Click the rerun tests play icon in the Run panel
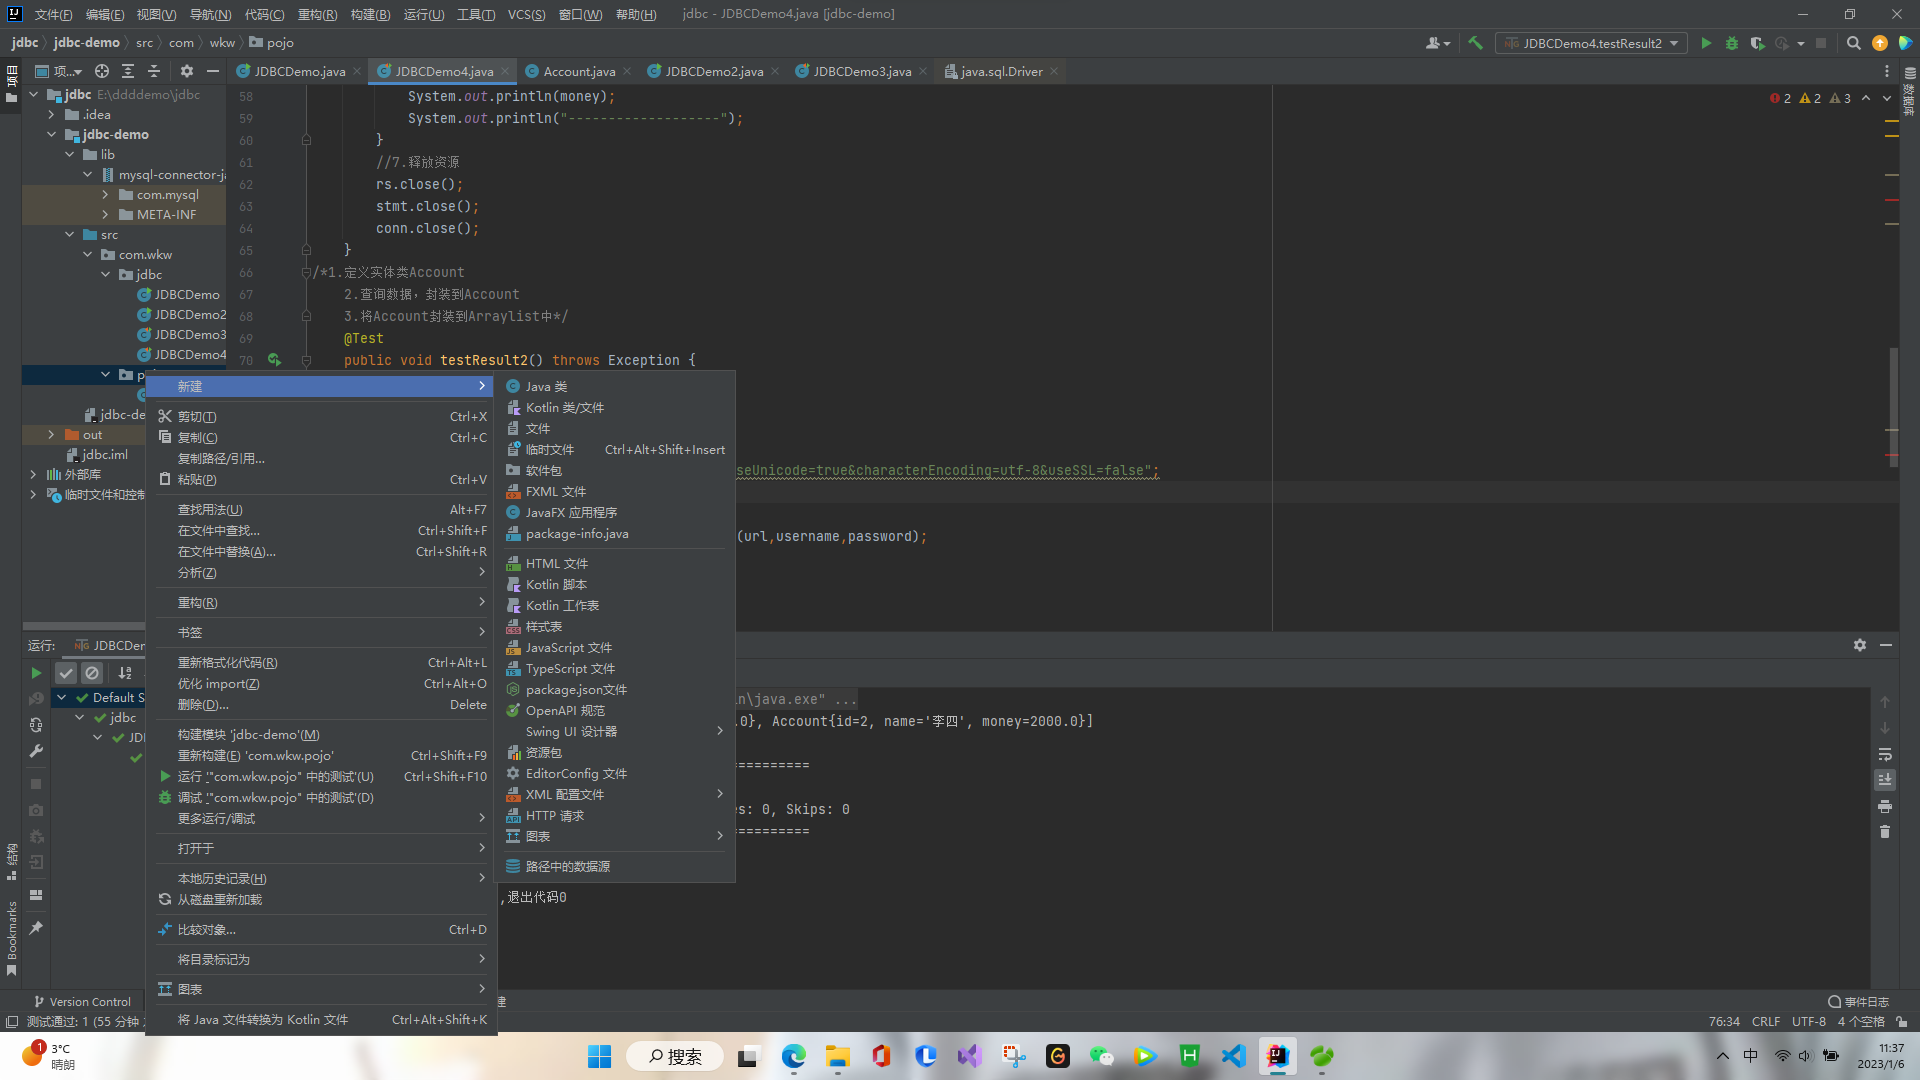This screenshot has height=1080, width=1920. pyautogui.click(x=36, y=673)
